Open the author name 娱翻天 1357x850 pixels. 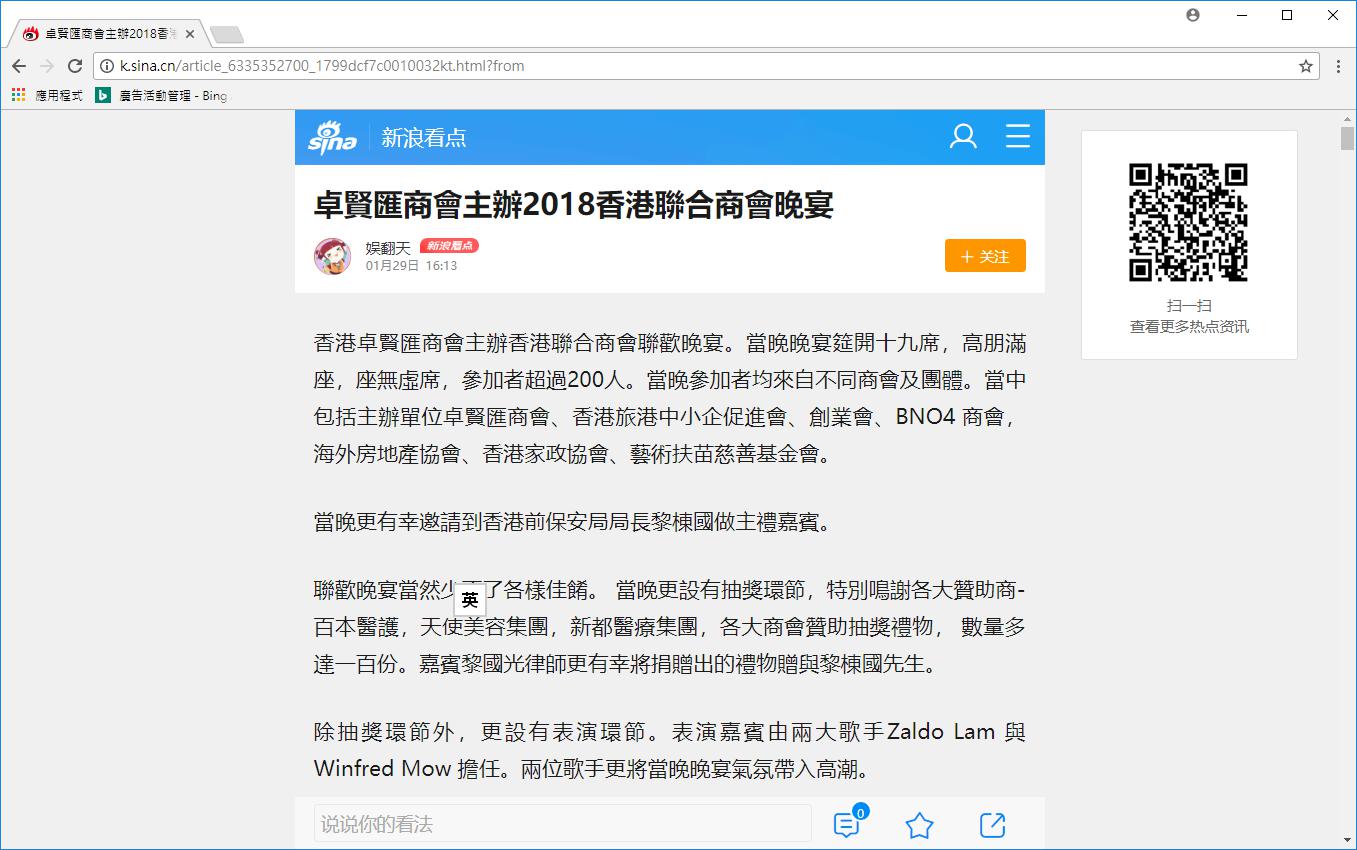(388, 248)
